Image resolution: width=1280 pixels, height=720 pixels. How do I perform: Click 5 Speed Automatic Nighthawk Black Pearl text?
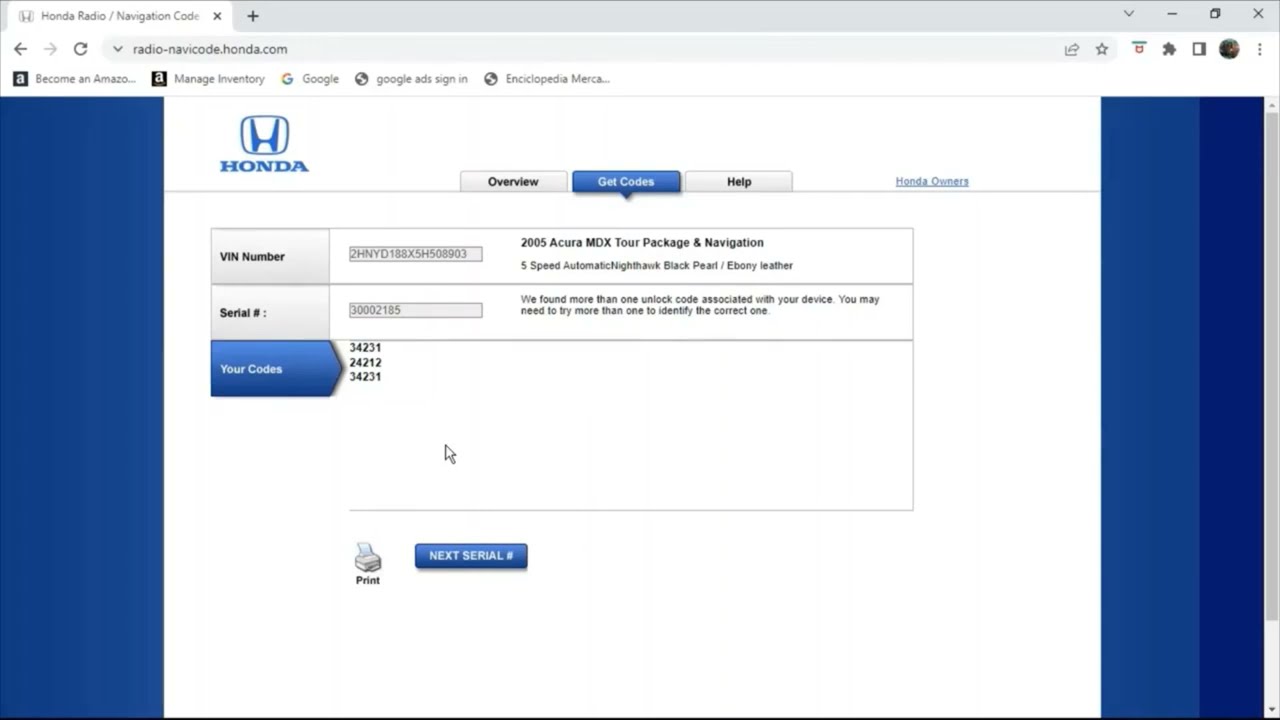pos(657,266)
